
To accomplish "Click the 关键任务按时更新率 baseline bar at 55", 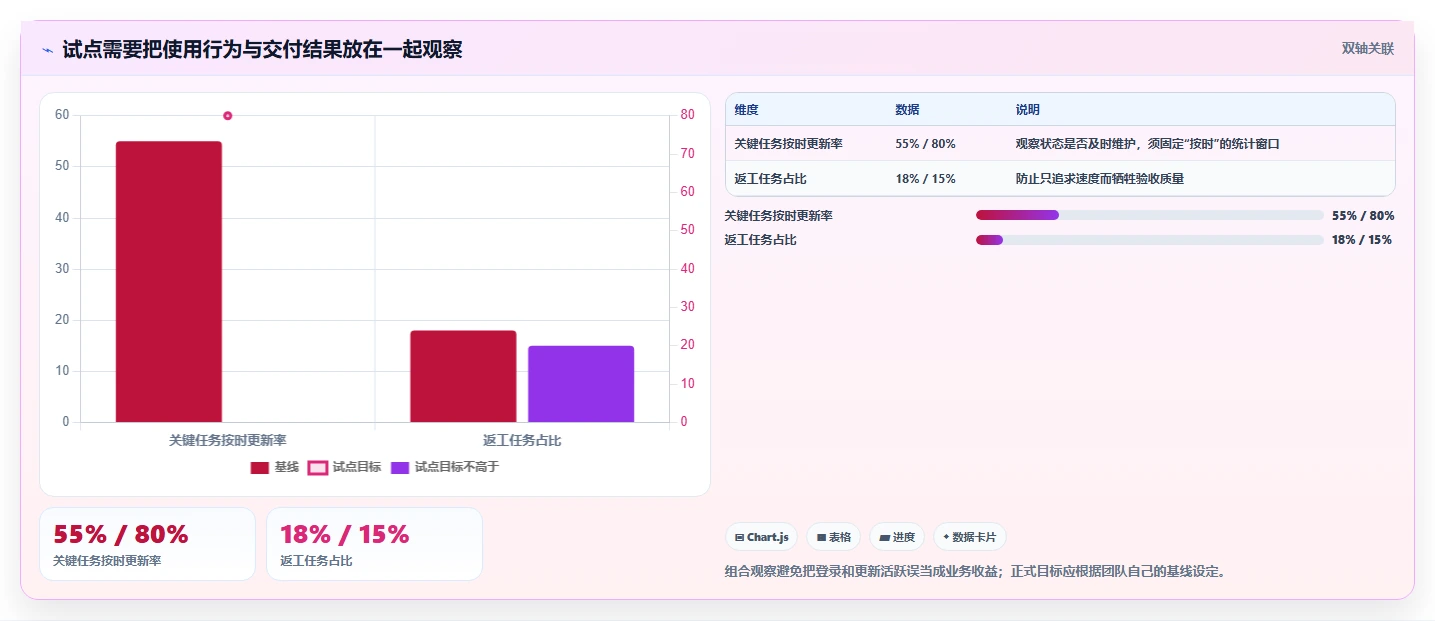I will point(169,282).
